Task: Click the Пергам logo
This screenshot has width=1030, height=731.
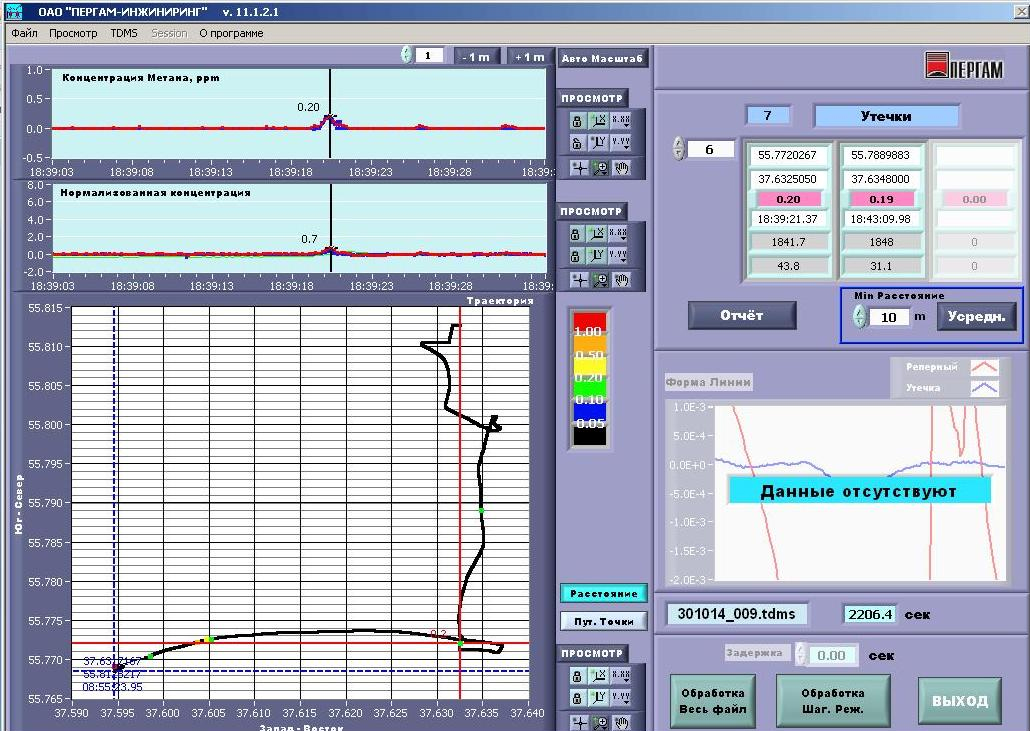Action: point(964,66)
